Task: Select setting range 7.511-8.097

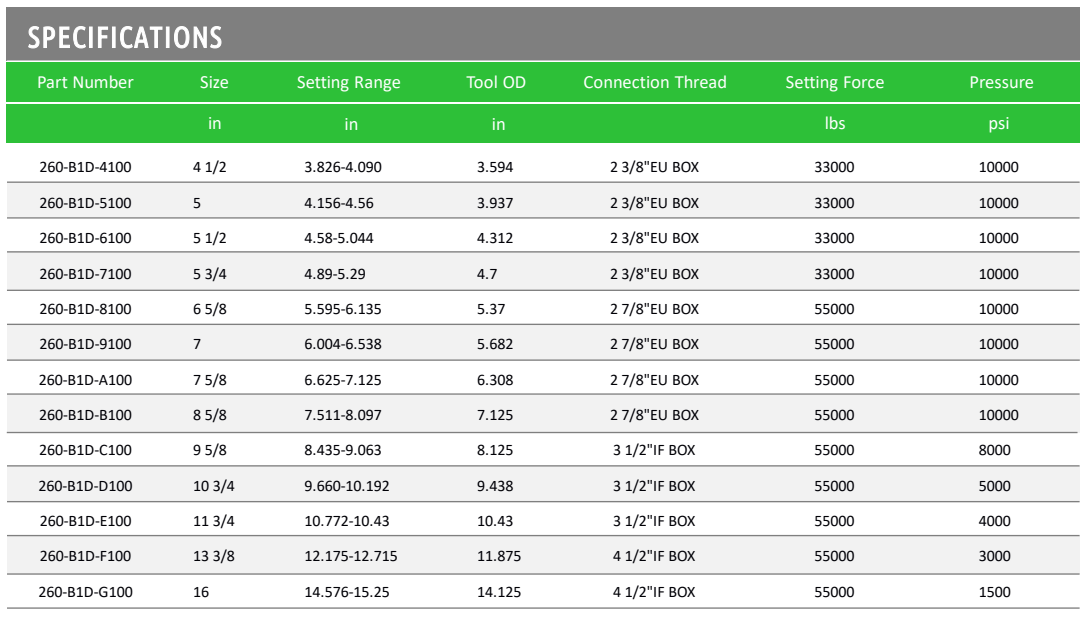Action: [x=343, y=415]
